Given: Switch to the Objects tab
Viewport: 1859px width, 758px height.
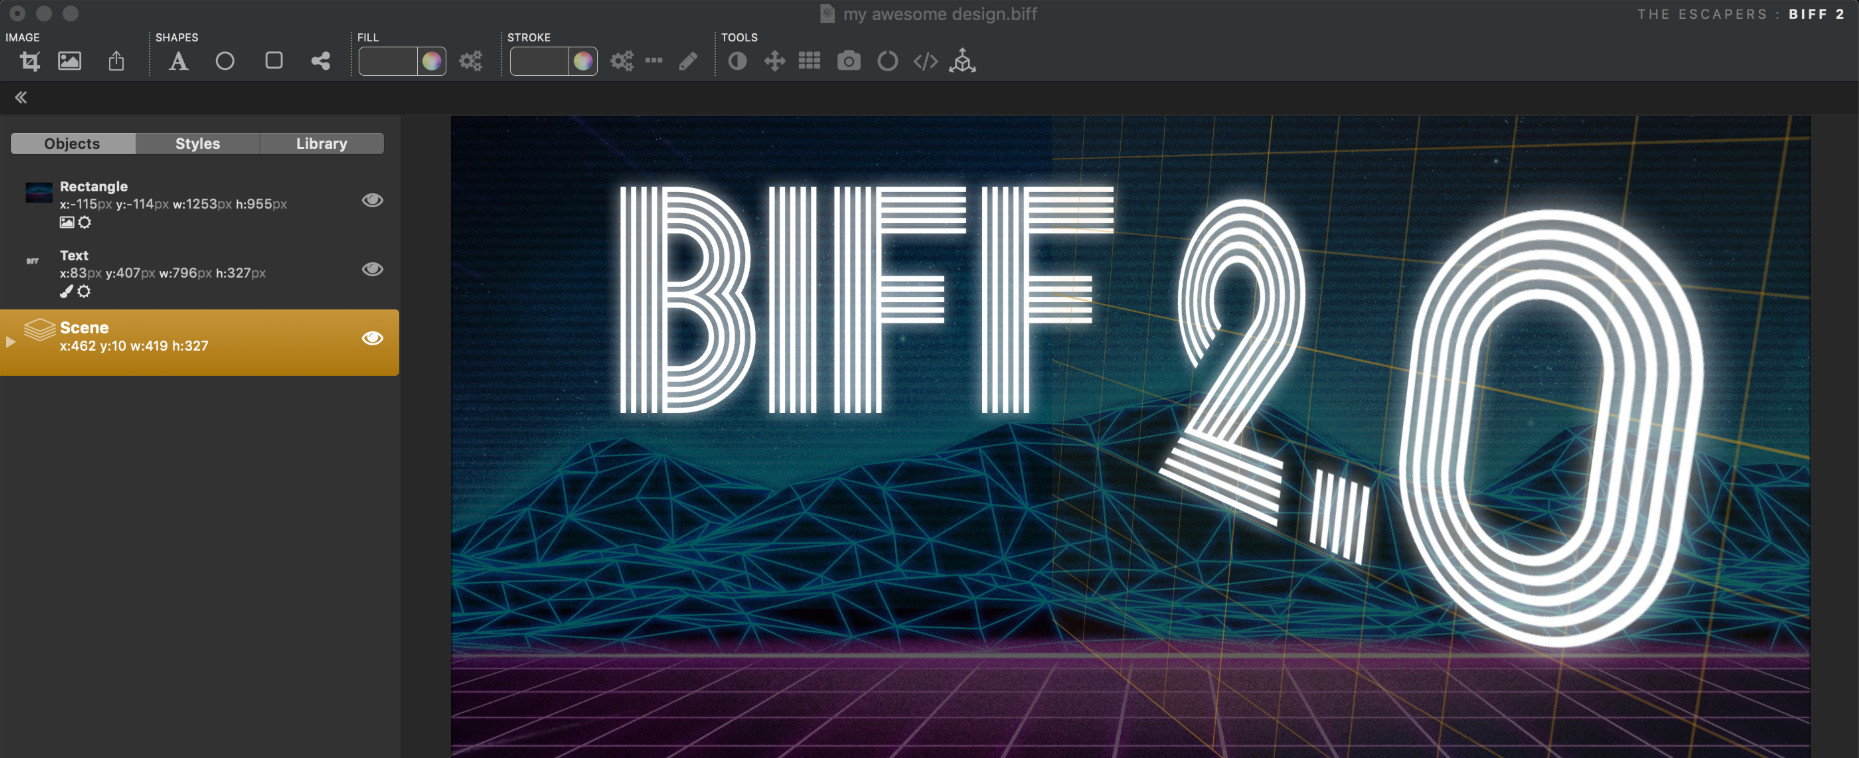Looking at the screenshot, I should tap(72, 144).
